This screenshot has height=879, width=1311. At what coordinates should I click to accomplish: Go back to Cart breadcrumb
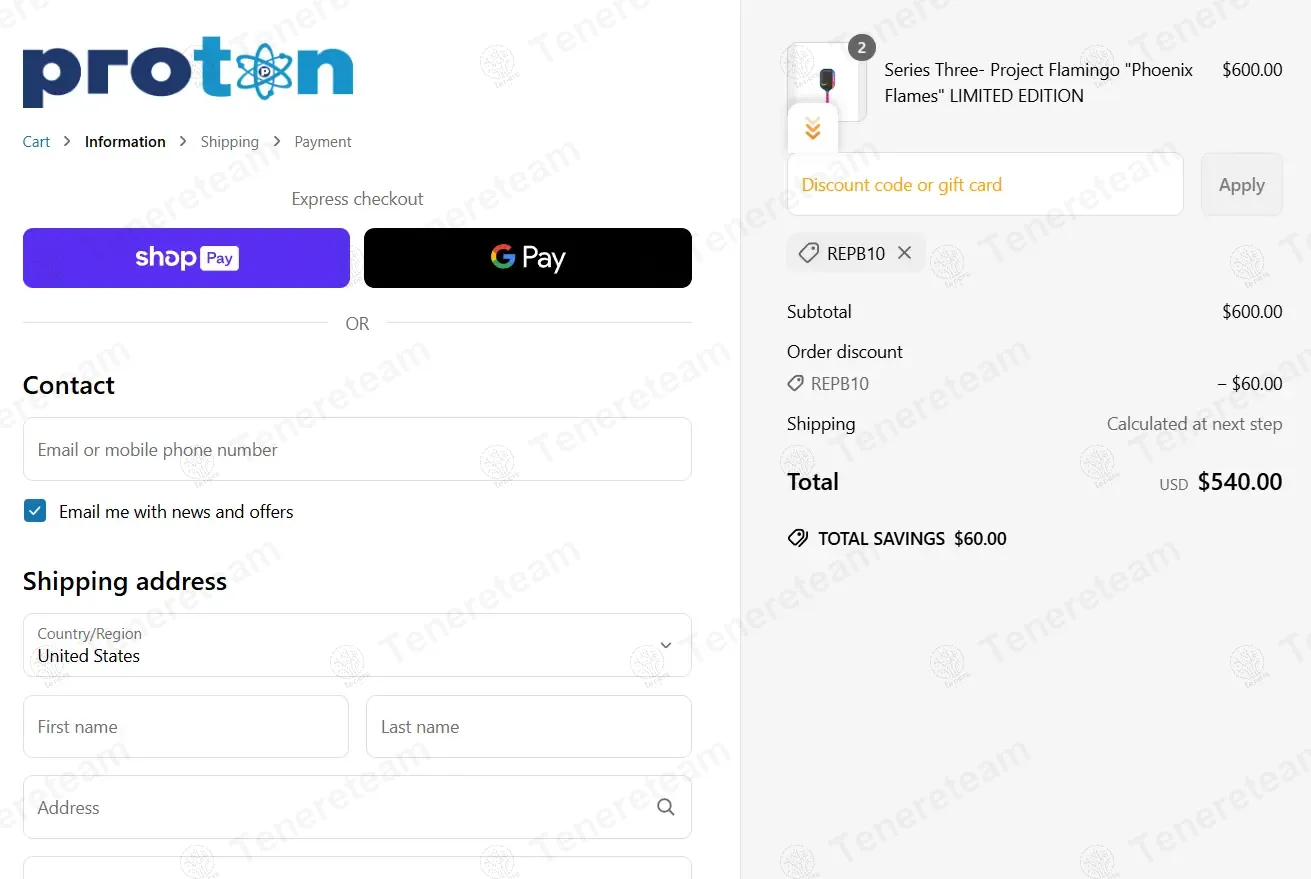[x=36, y=142]
